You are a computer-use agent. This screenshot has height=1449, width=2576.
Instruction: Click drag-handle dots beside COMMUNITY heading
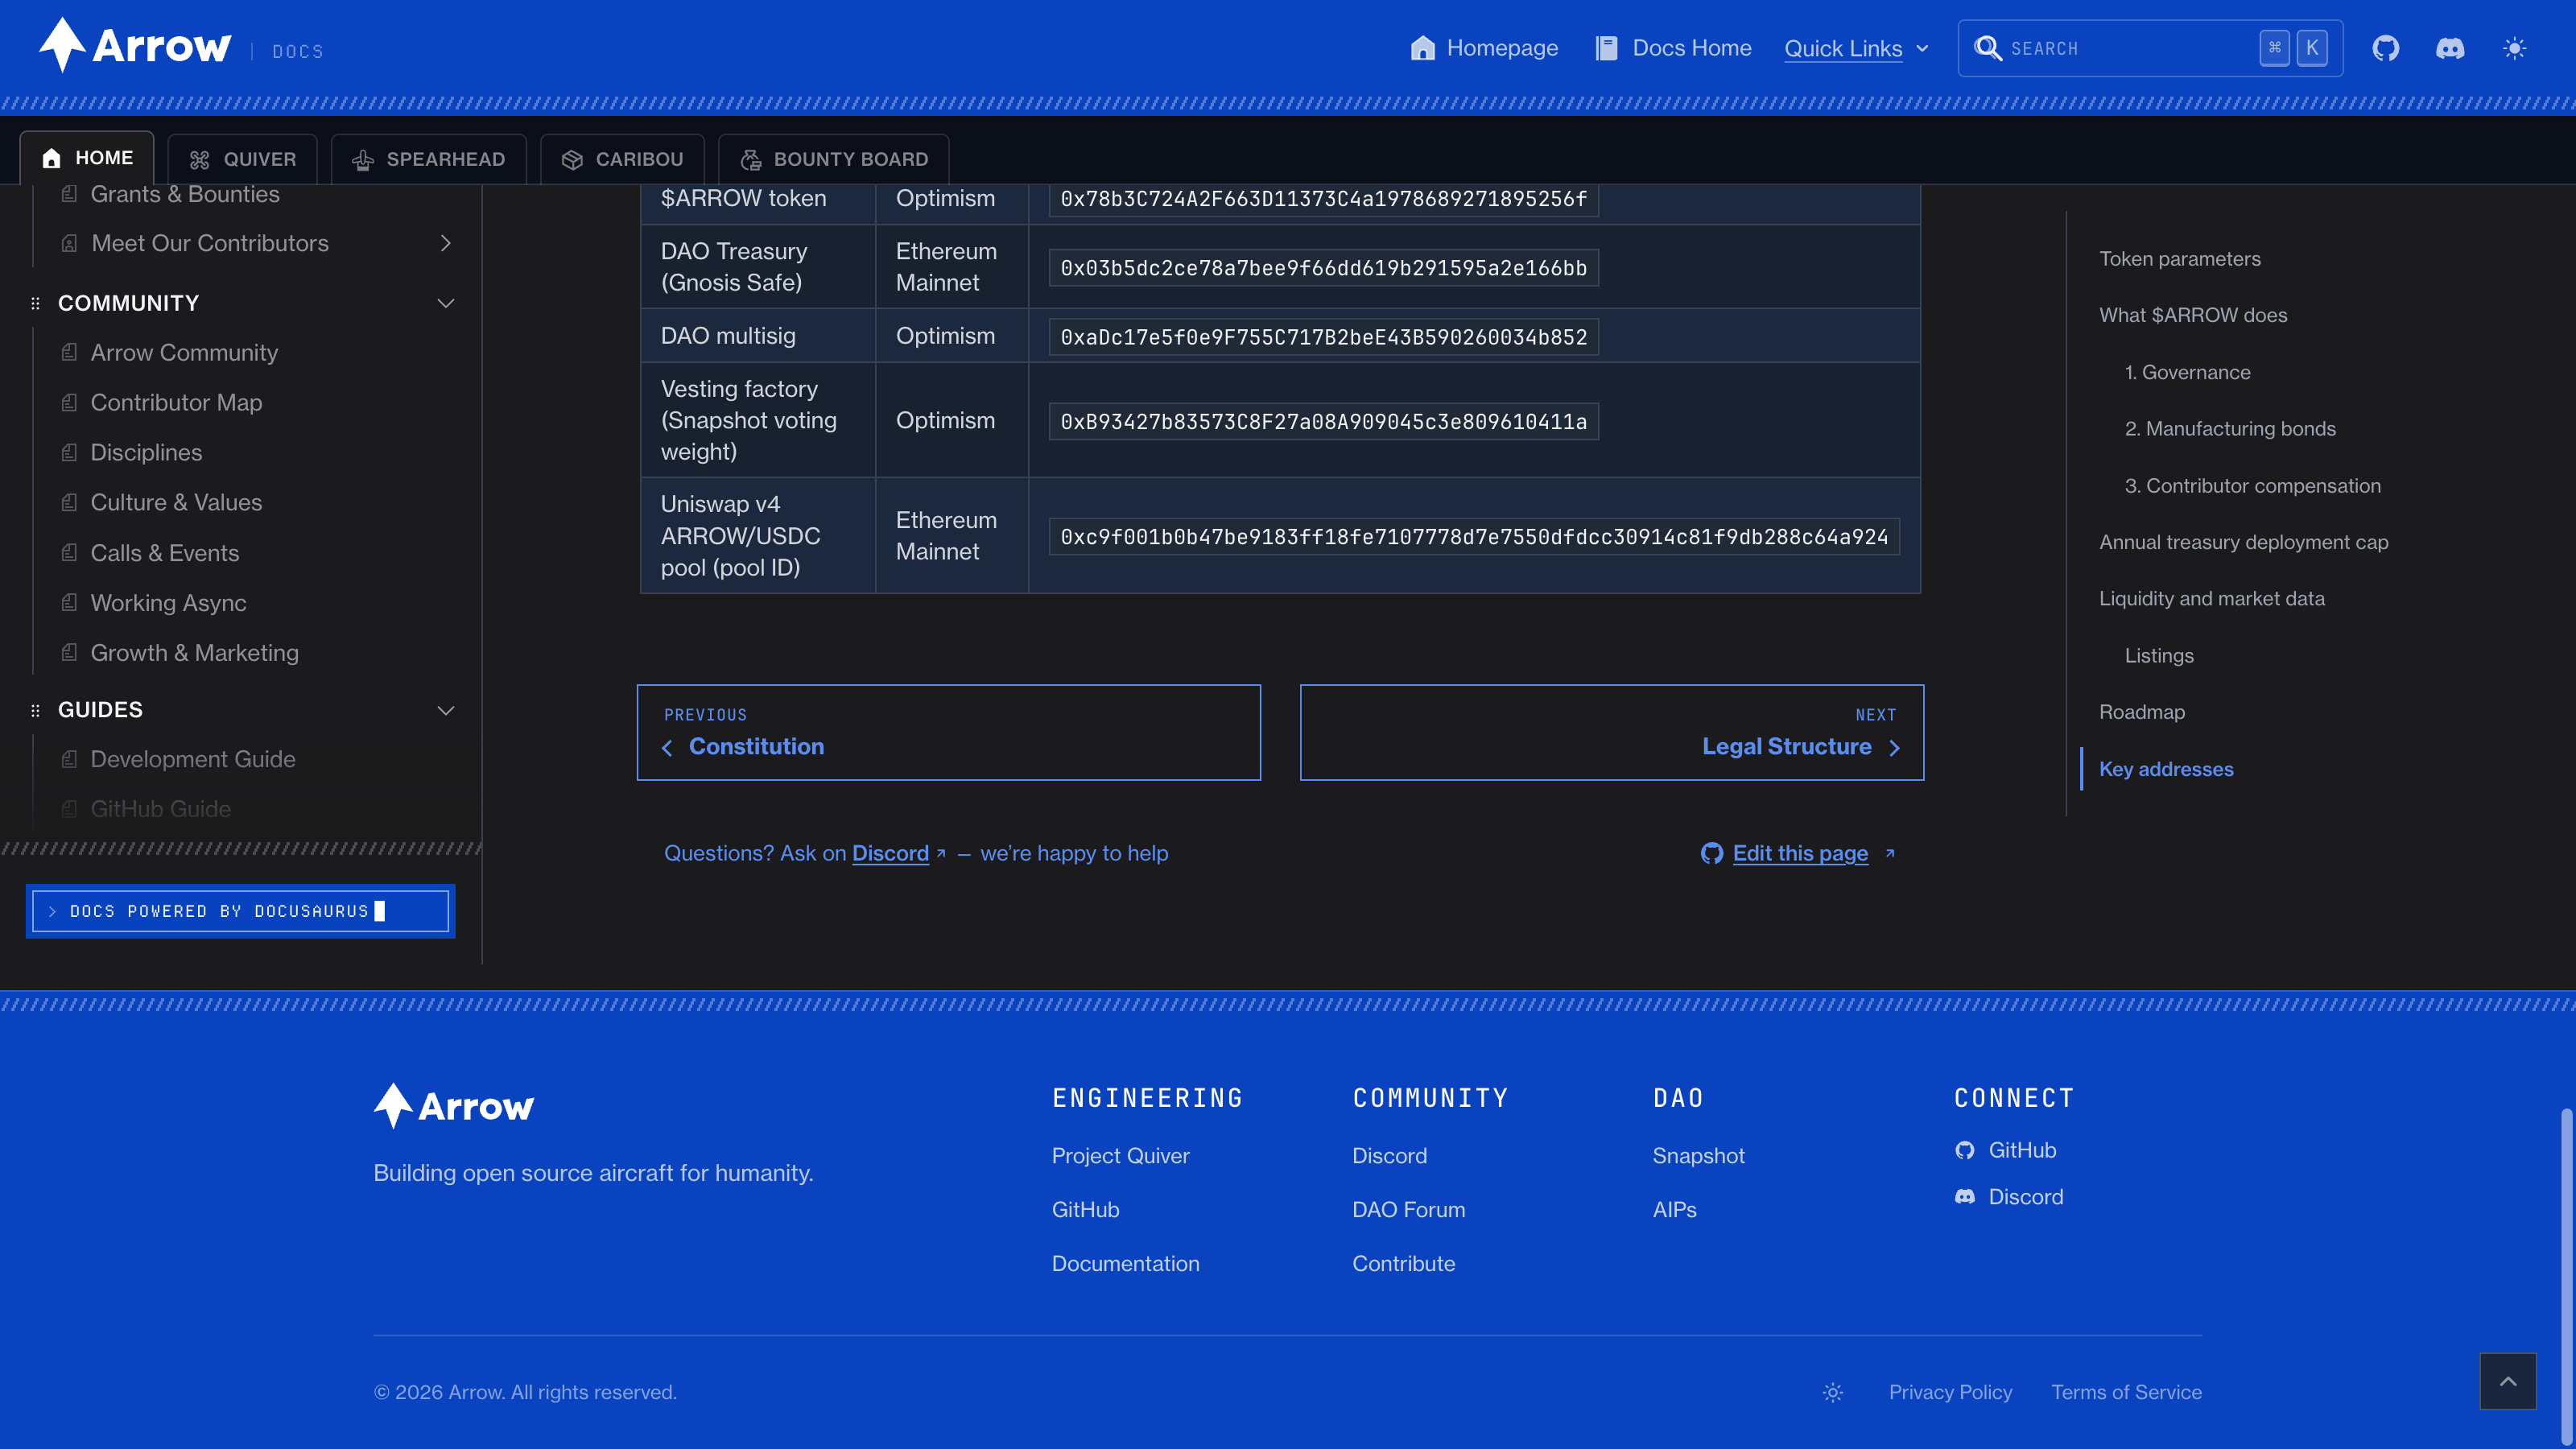click(36, 303)
